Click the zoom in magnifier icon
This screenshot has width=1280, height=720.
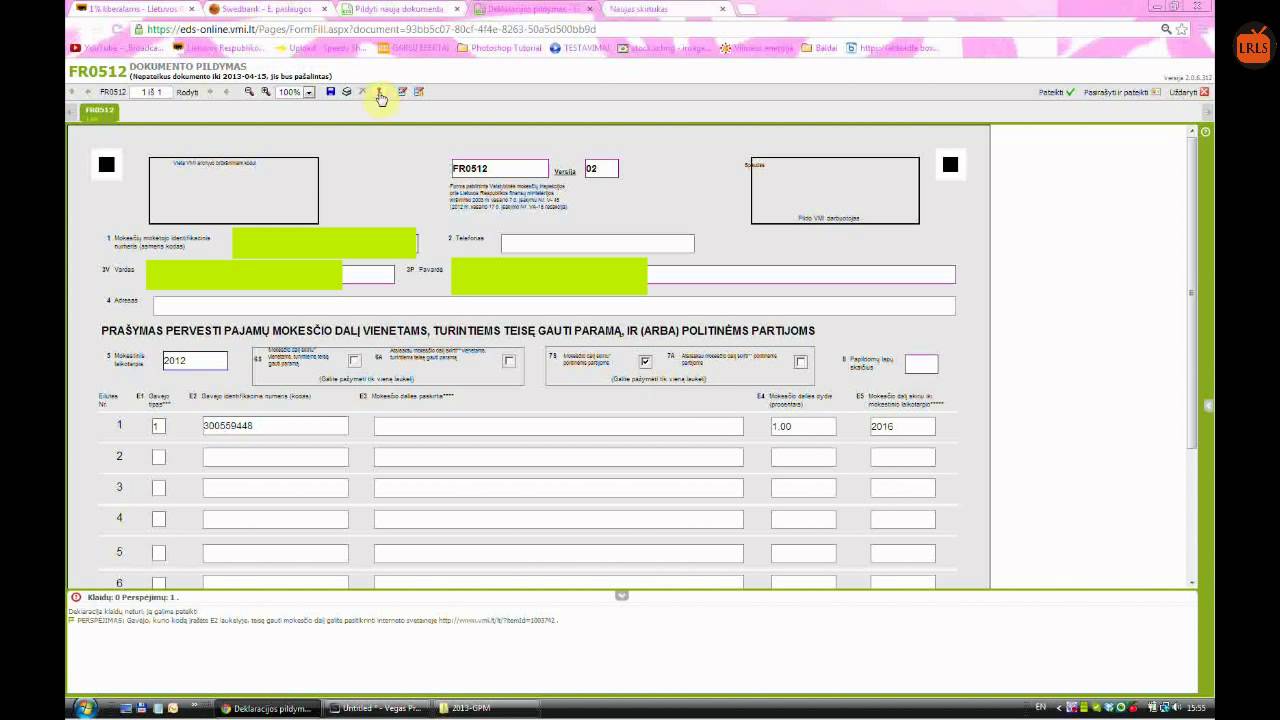pos(265,92)
